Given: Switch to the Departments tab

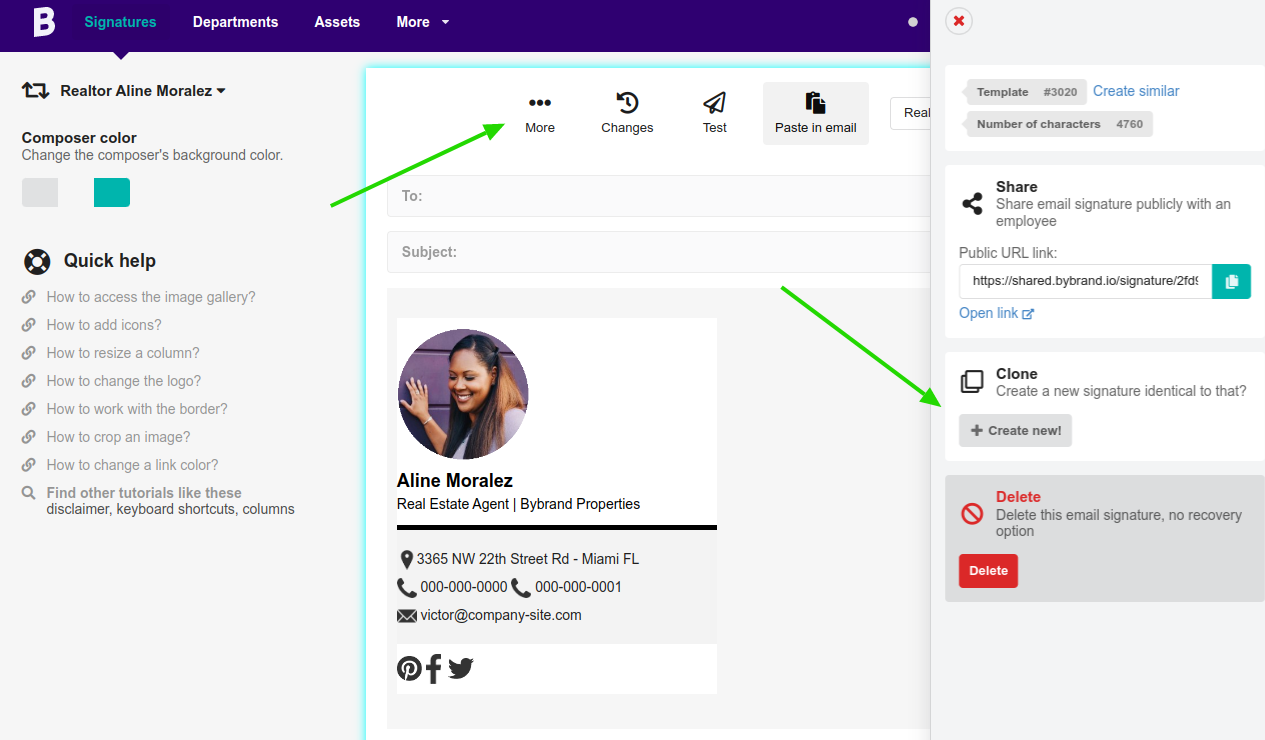Looking at the screenshot, I should tap(235, 21).
